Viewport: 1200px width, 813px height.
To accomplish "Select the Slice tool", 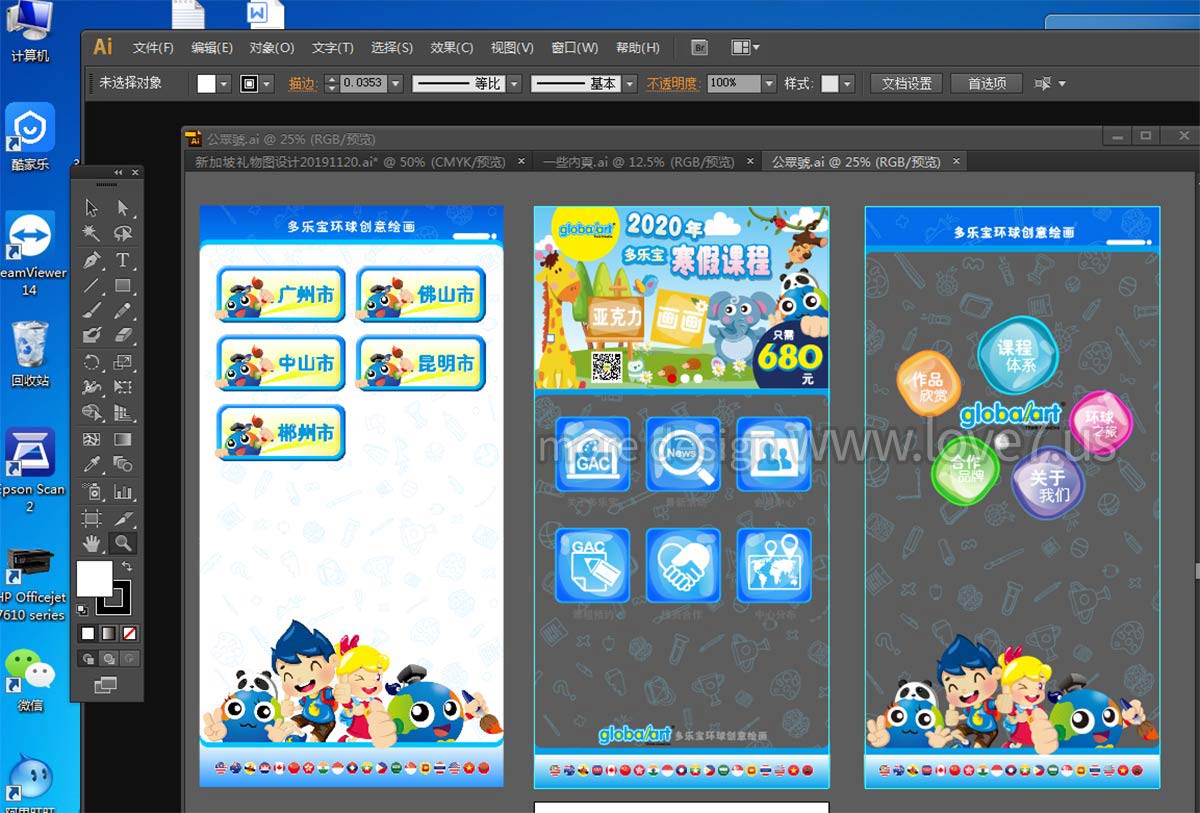I will [x=123, y=518].
